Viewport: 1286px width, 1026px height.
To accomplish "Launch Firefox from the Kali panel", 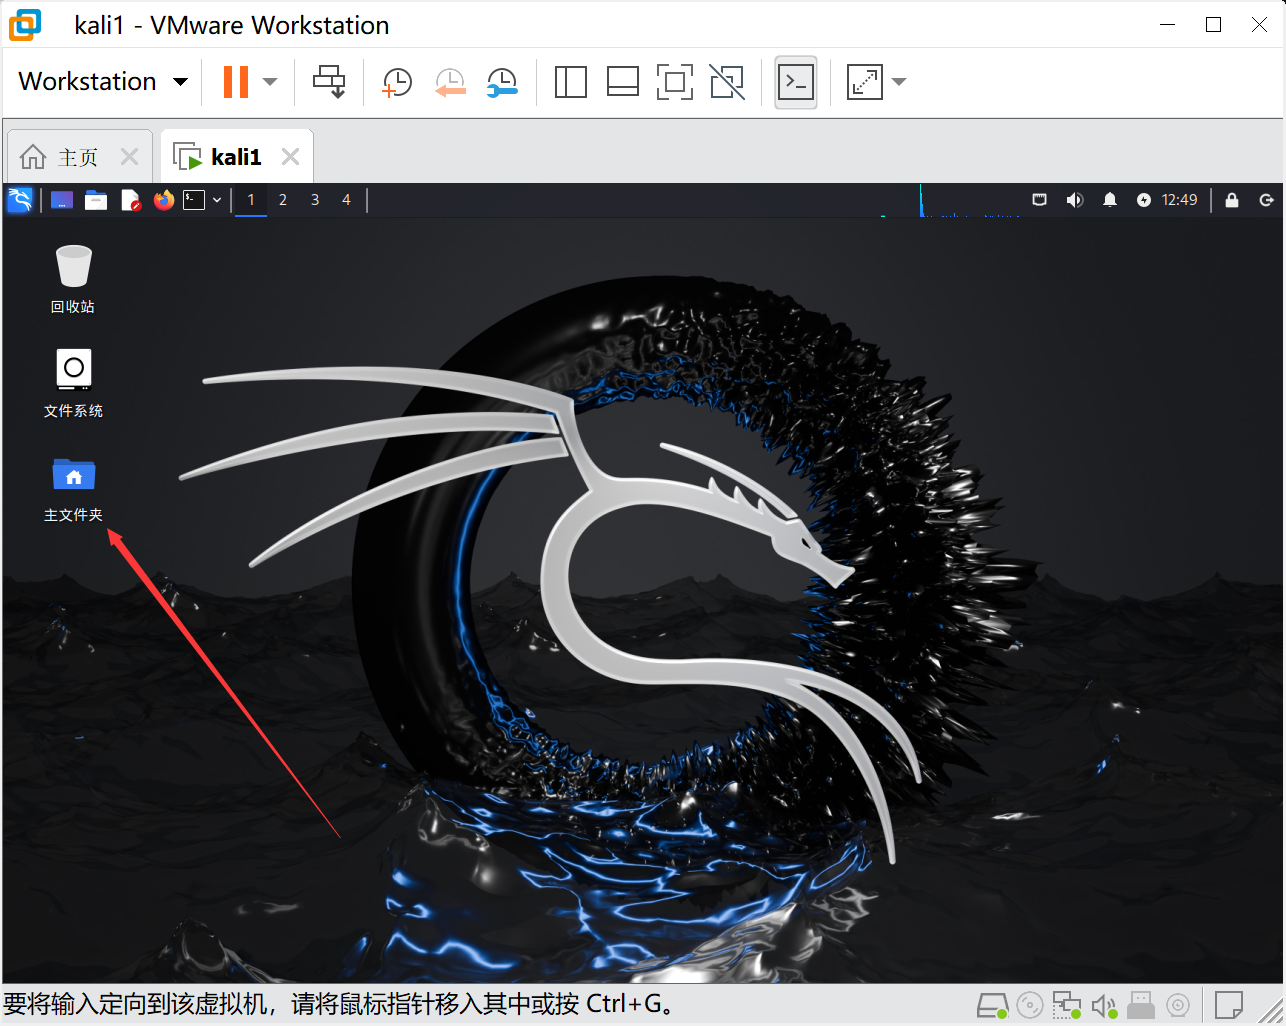I will click(x=164, y=200).
